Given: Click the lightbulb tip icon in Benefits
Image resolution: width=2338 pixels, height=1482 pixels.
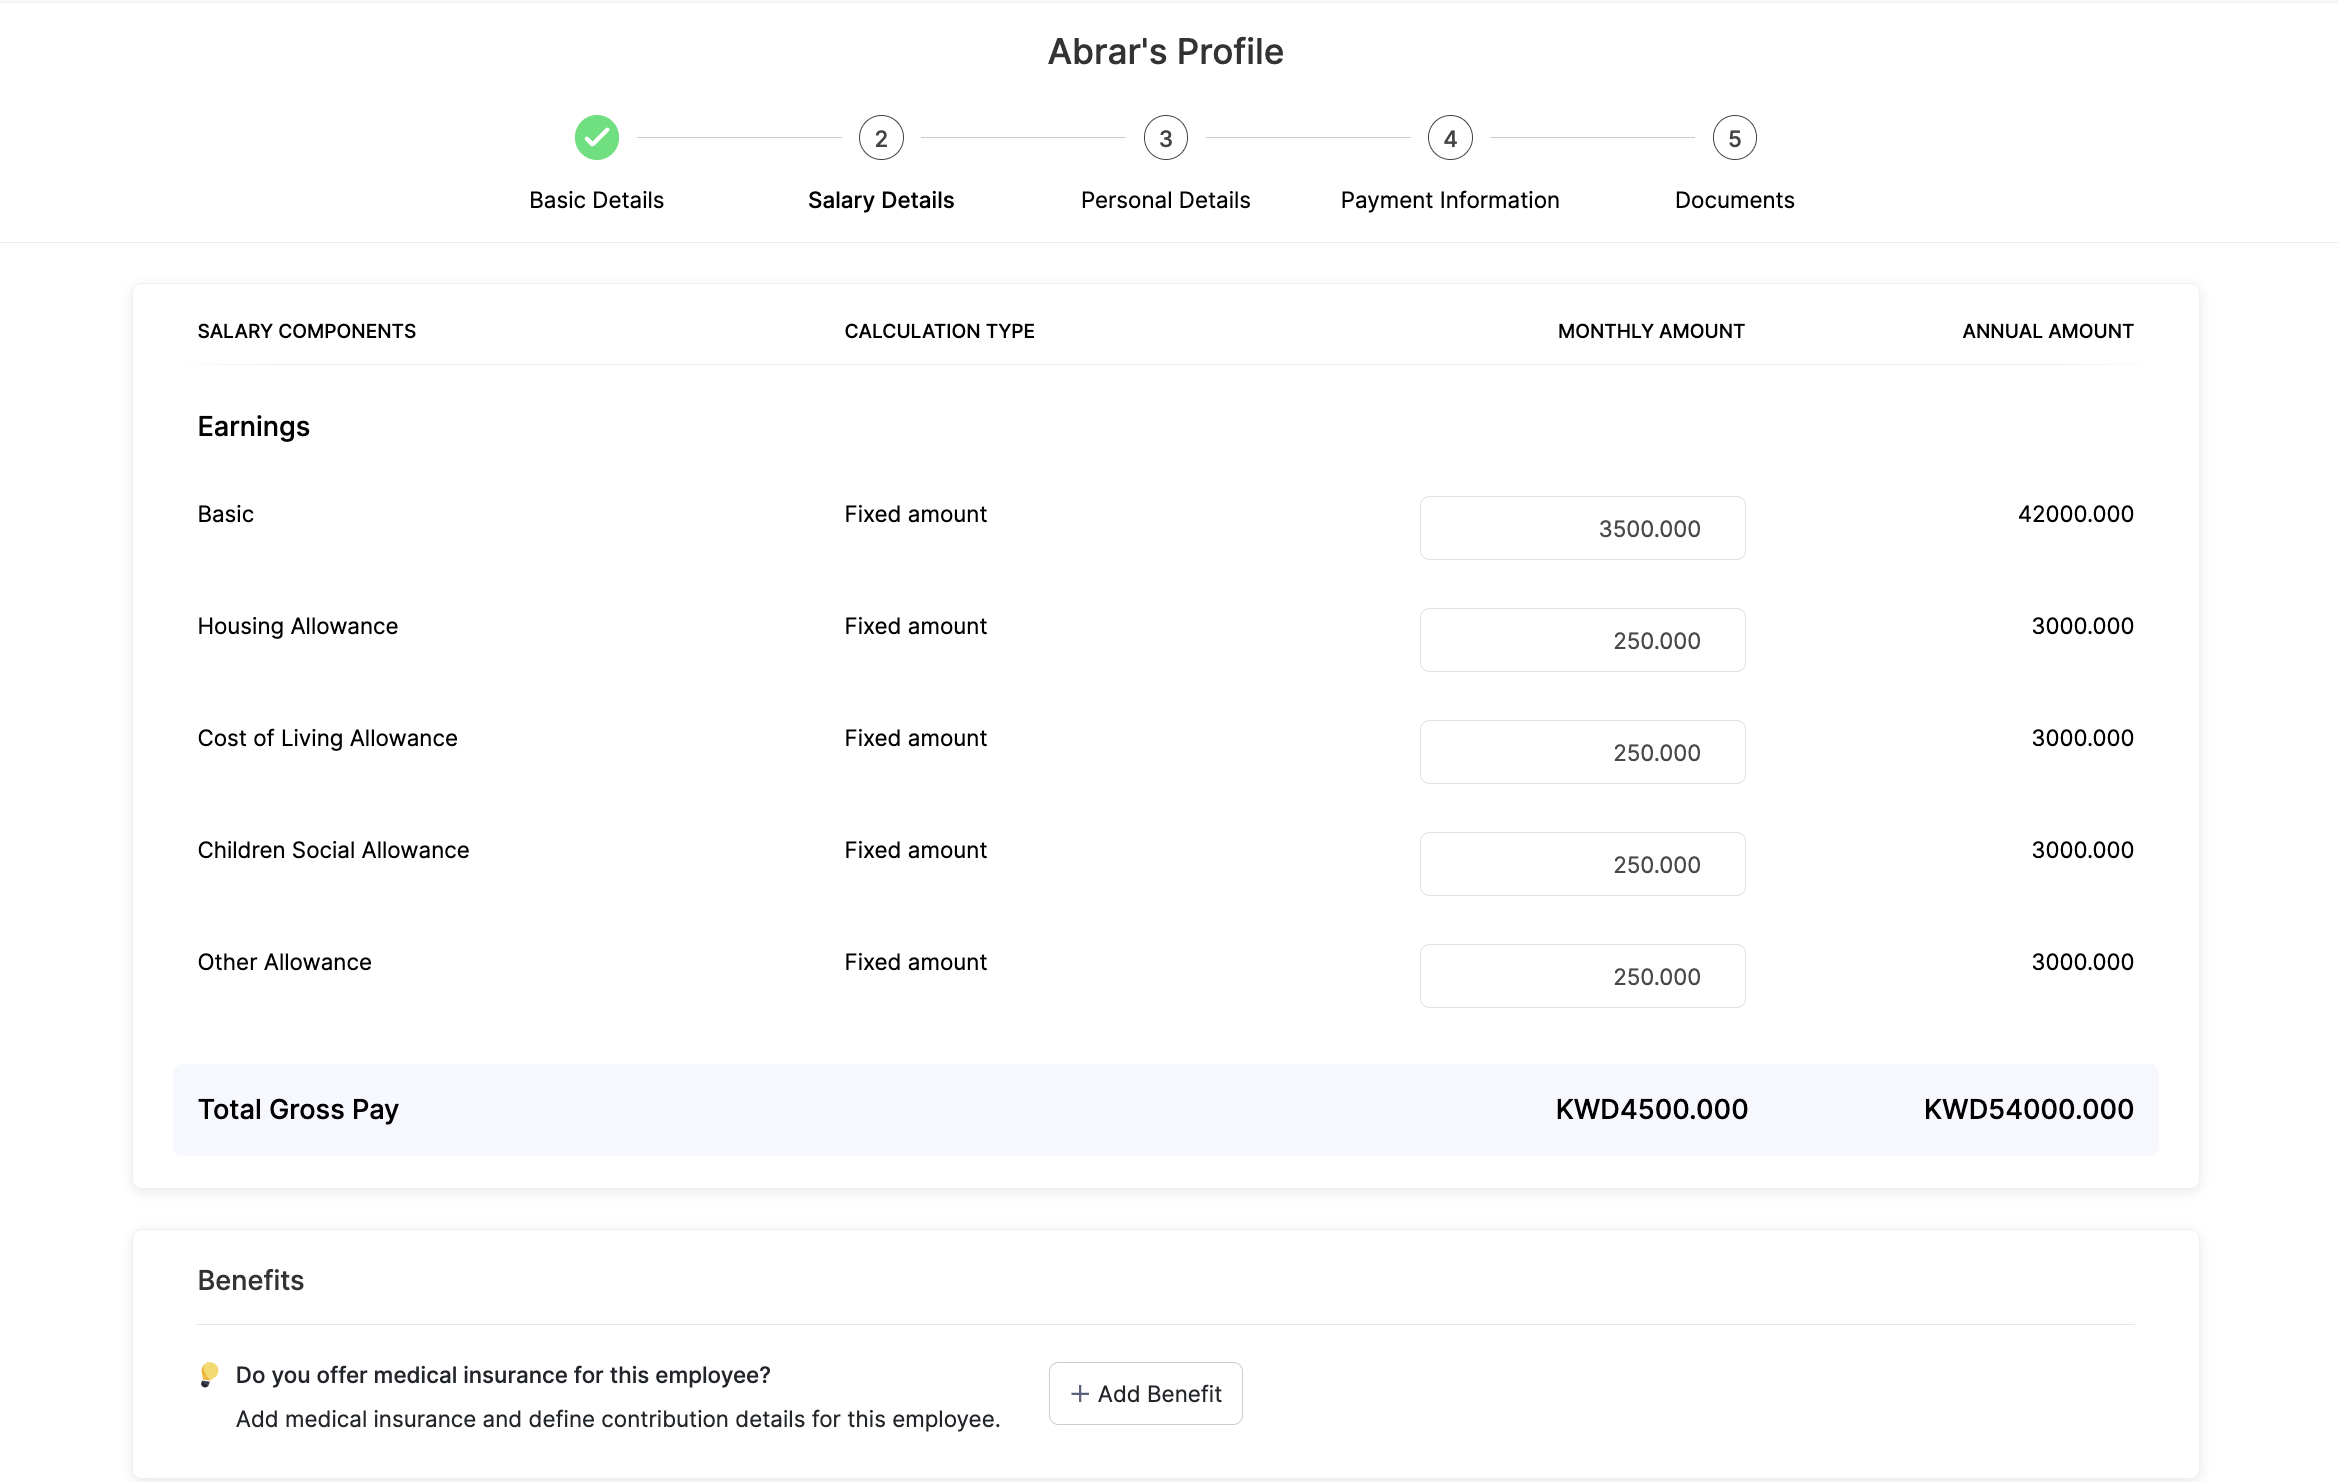Looking at the screenshot, I should (209, 1375).
